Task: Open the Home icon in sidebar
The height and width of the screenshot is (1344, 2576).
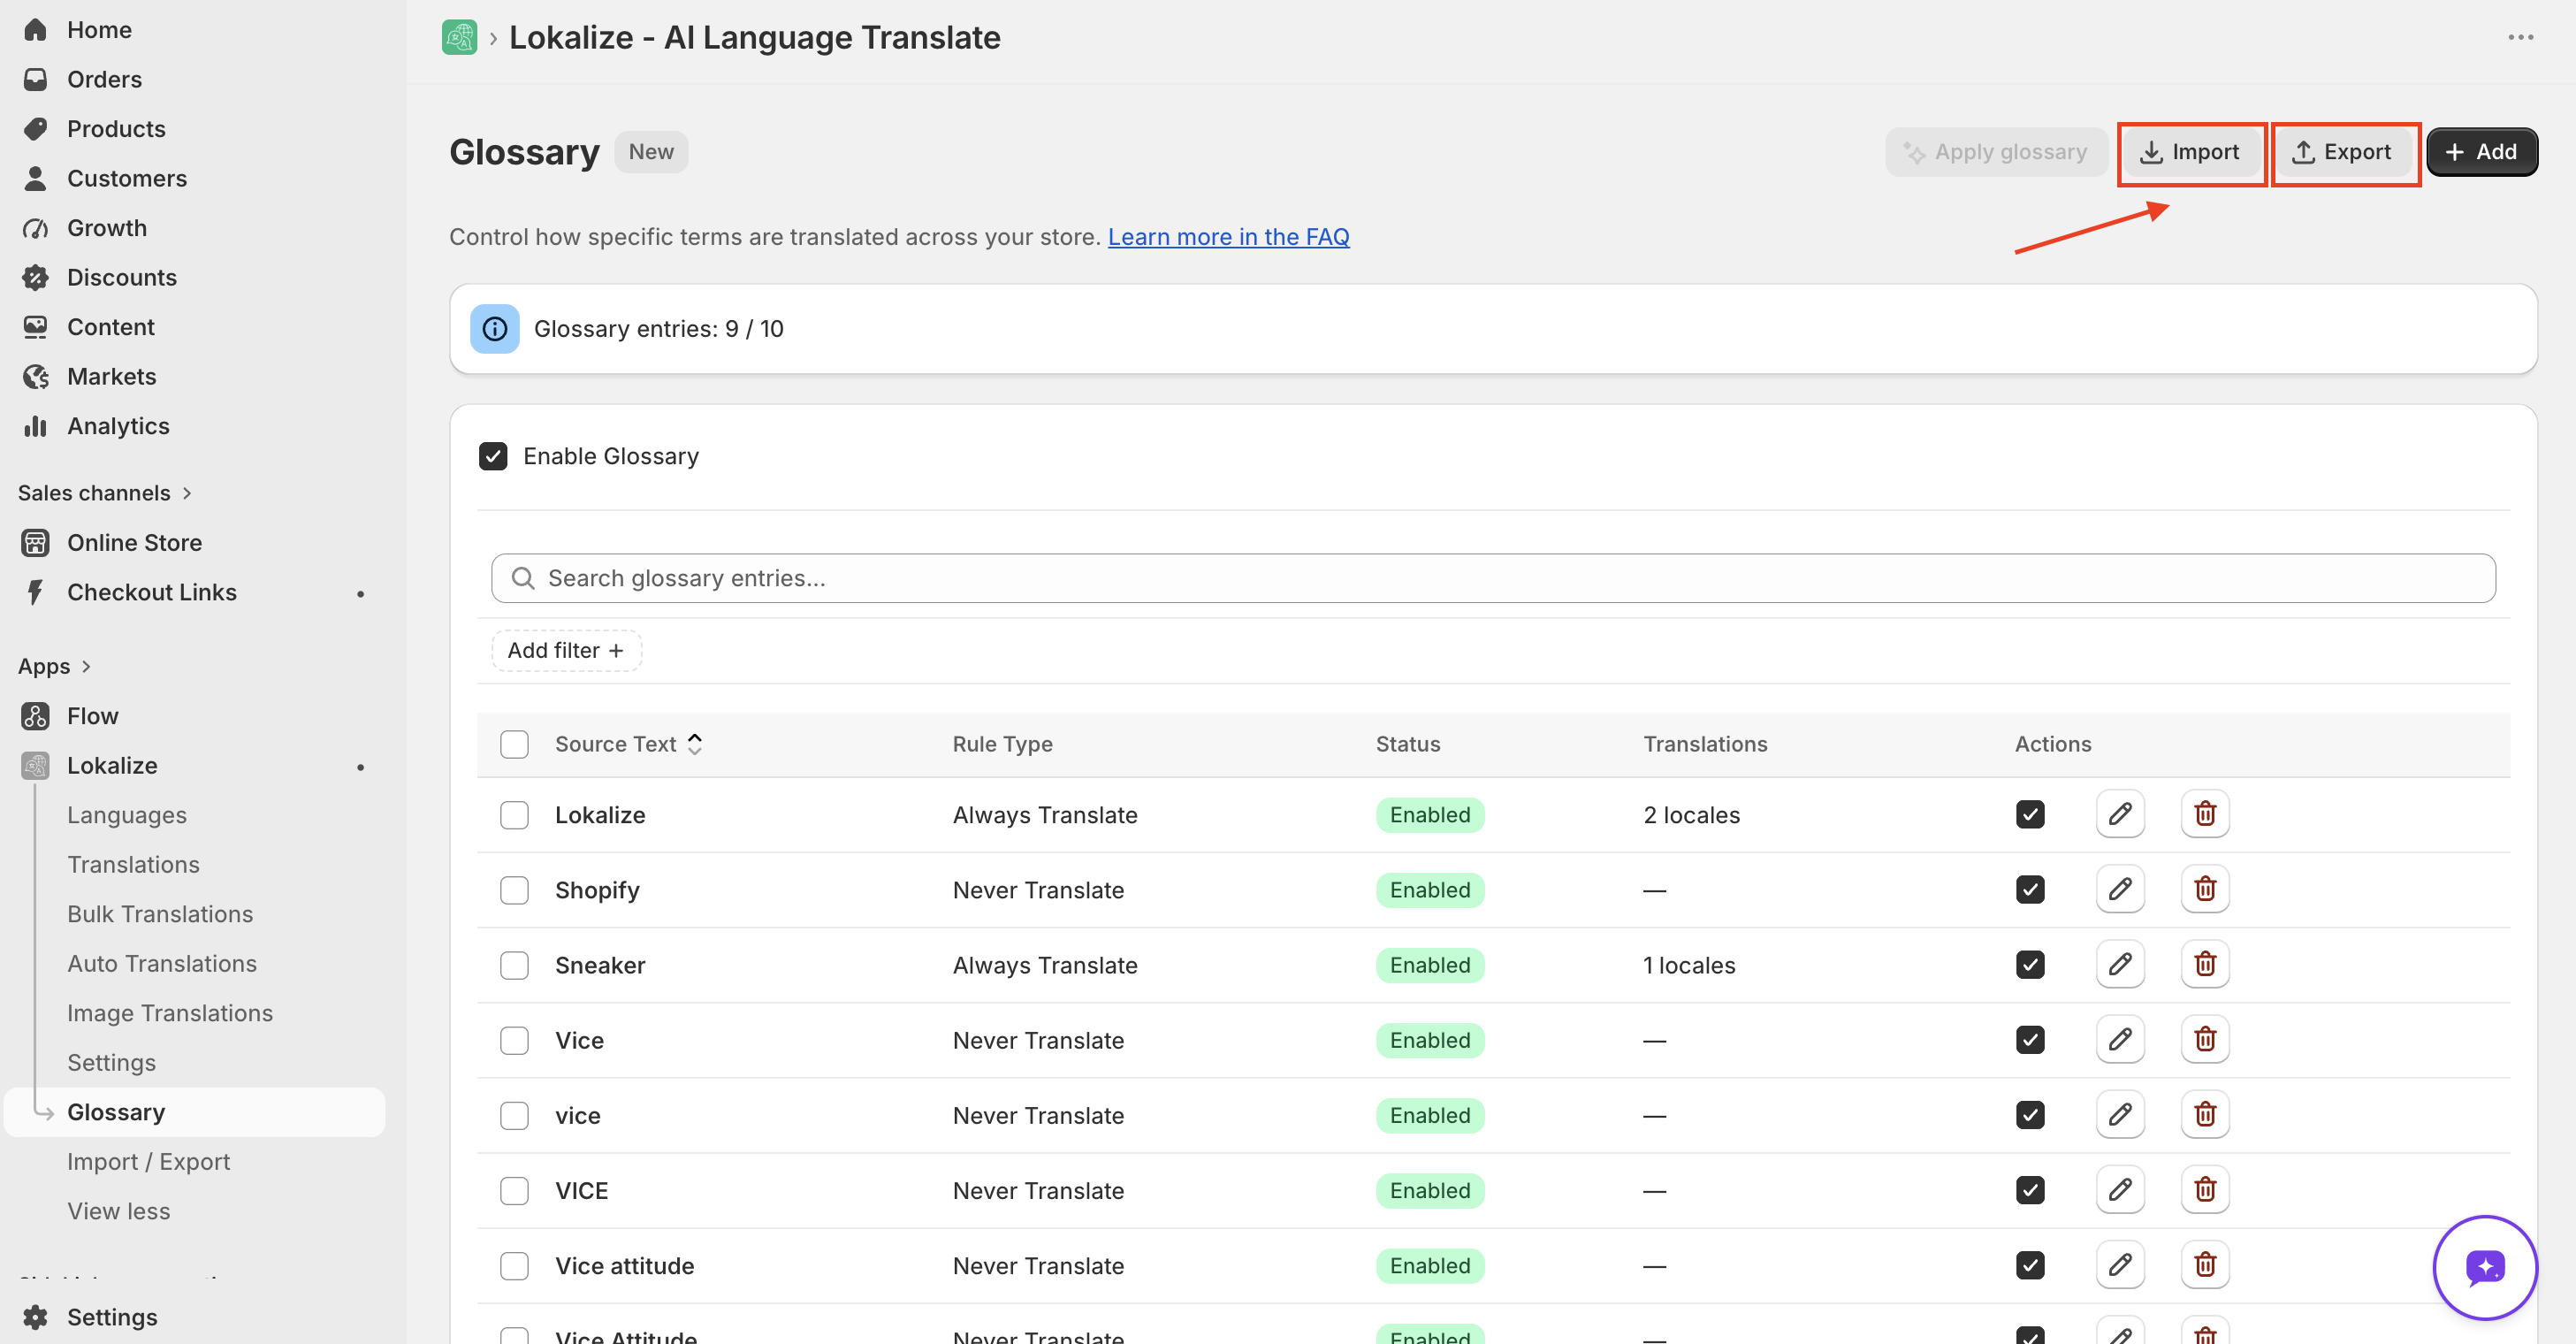Action: (x=36, y=30)
